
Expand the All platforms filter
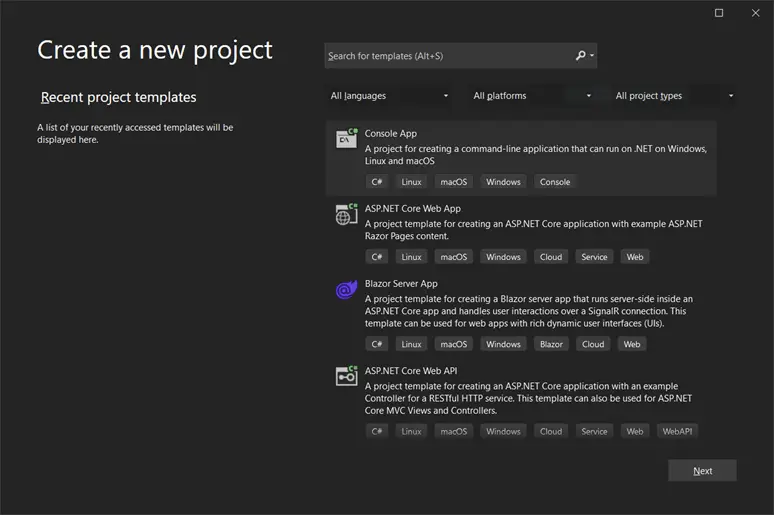532,96
